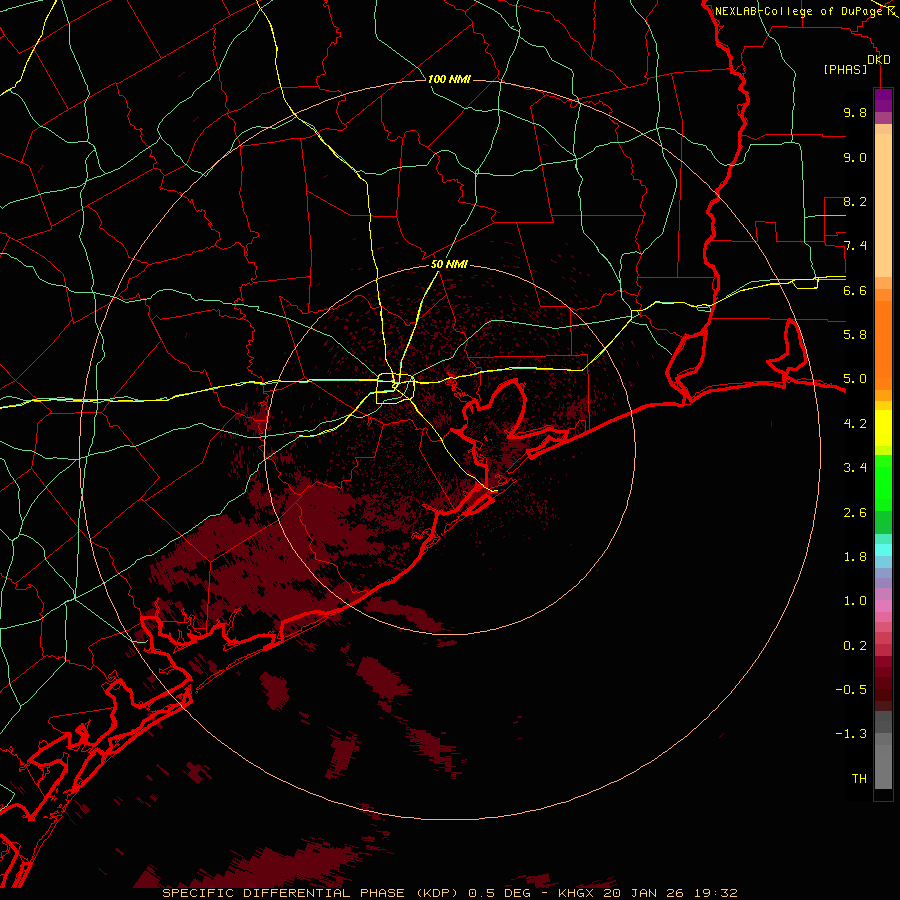The image size is (900, 900).
Task: Click the gray swatch at the color bar bottom
Action: pyautogui.click(x=883, y=766)
